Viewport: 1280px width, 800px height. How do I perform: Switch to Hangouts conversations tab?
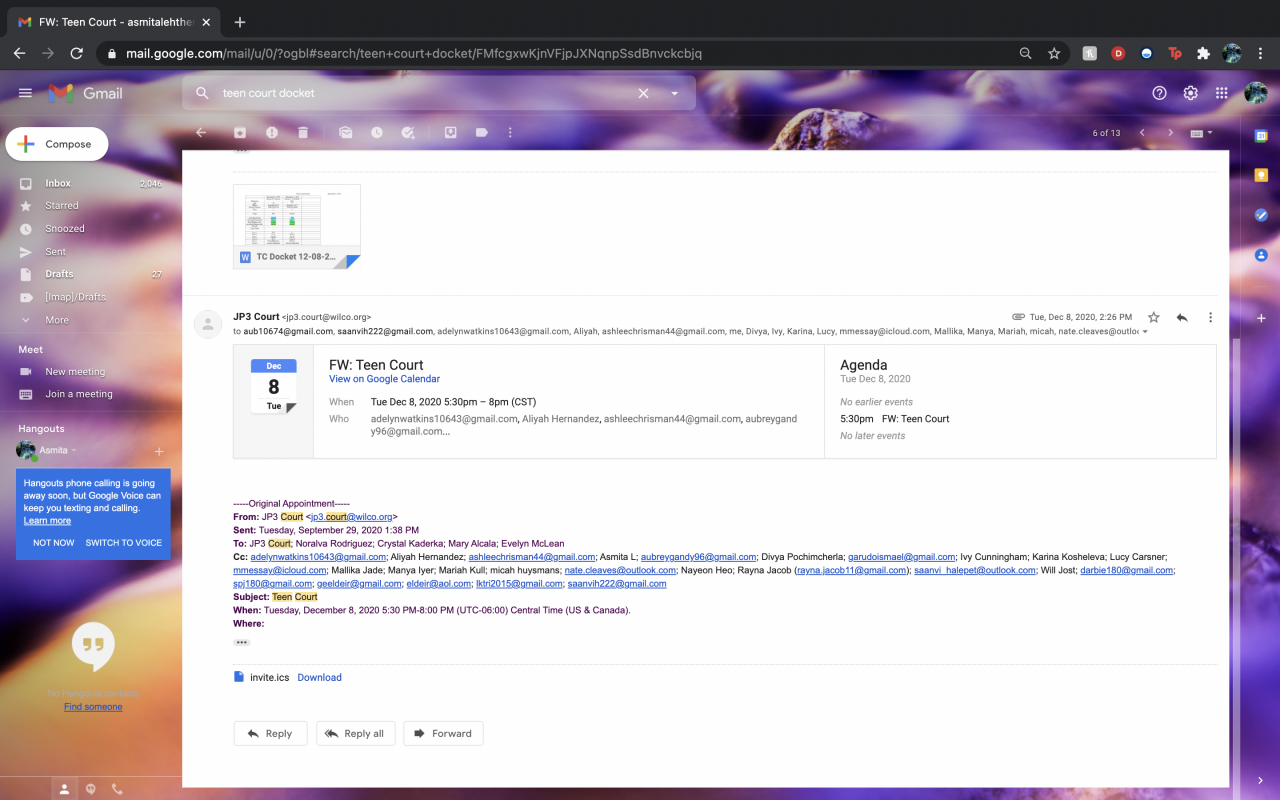91,789
